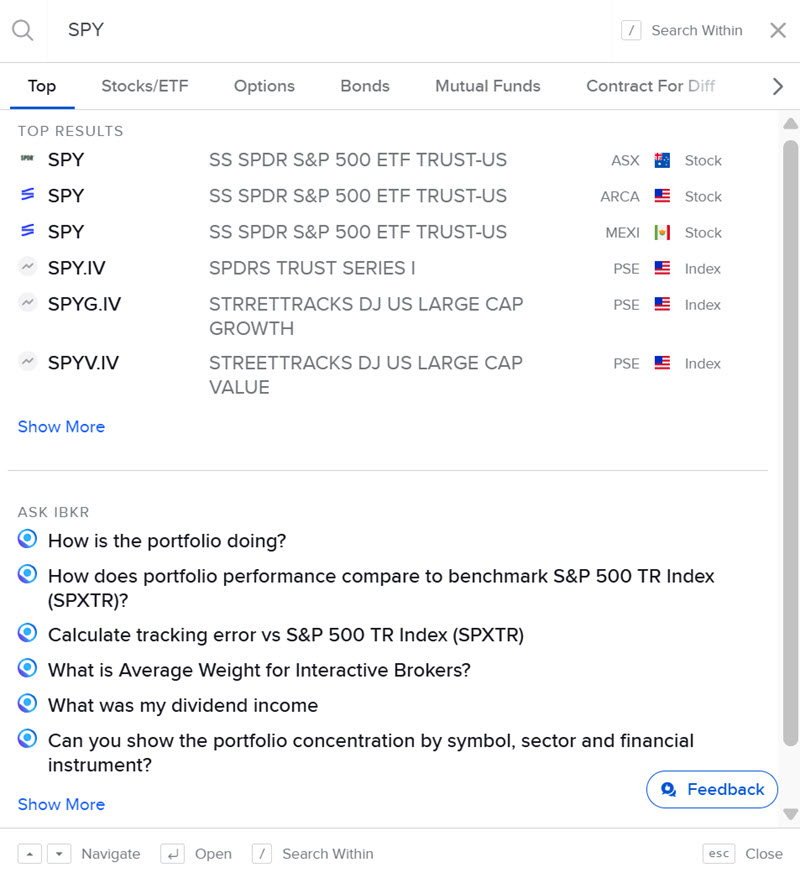Switch to the Bonds tab
800x873 pixels.
[x=365, y=86]
